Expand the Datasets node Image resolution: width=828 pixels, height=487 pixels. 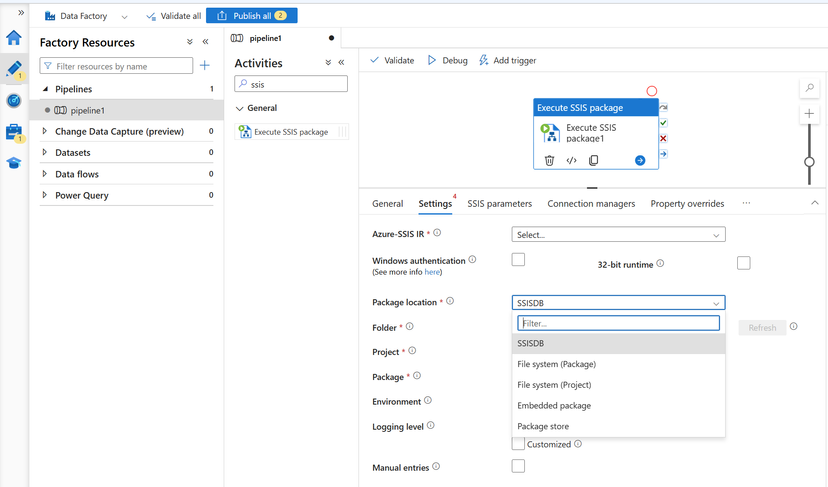click(45, 152)
